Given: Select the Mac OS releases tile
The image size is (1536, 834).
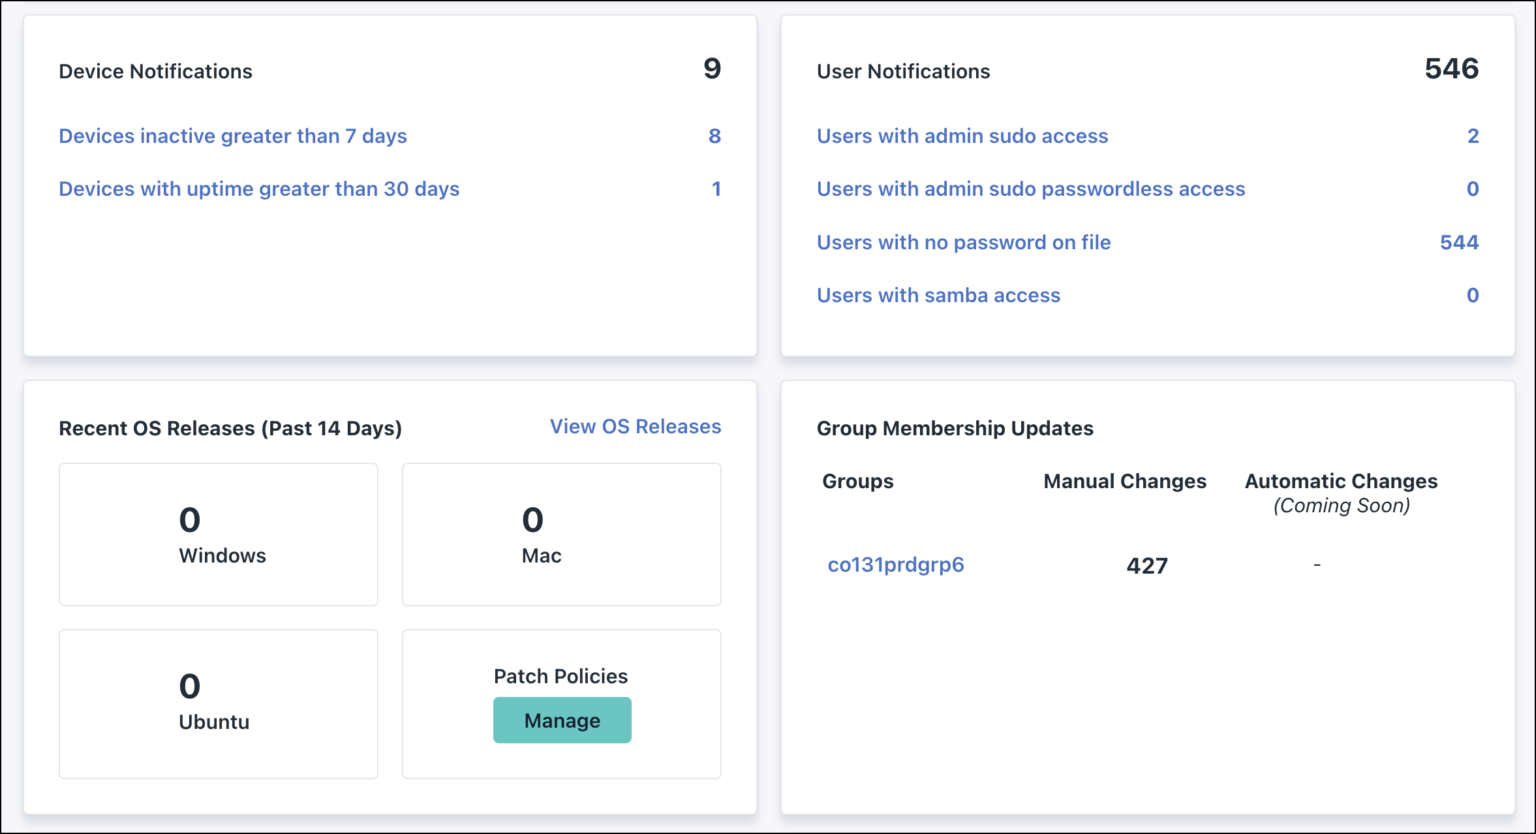Looking at the screenshot, I should pyautogui.click(x=561, y=534).
